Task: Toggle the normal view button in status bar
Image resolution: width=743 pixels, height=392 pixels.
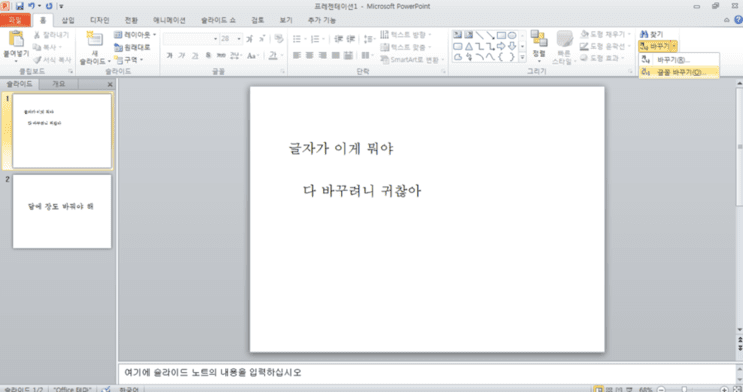Action: (x=599, y=389)
